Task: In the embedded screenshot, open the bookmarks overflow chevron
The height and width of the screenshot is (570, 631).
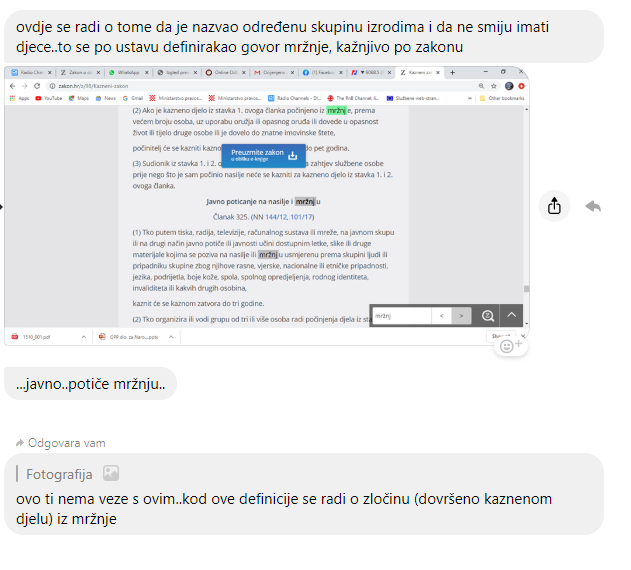Action: (470, 98)
